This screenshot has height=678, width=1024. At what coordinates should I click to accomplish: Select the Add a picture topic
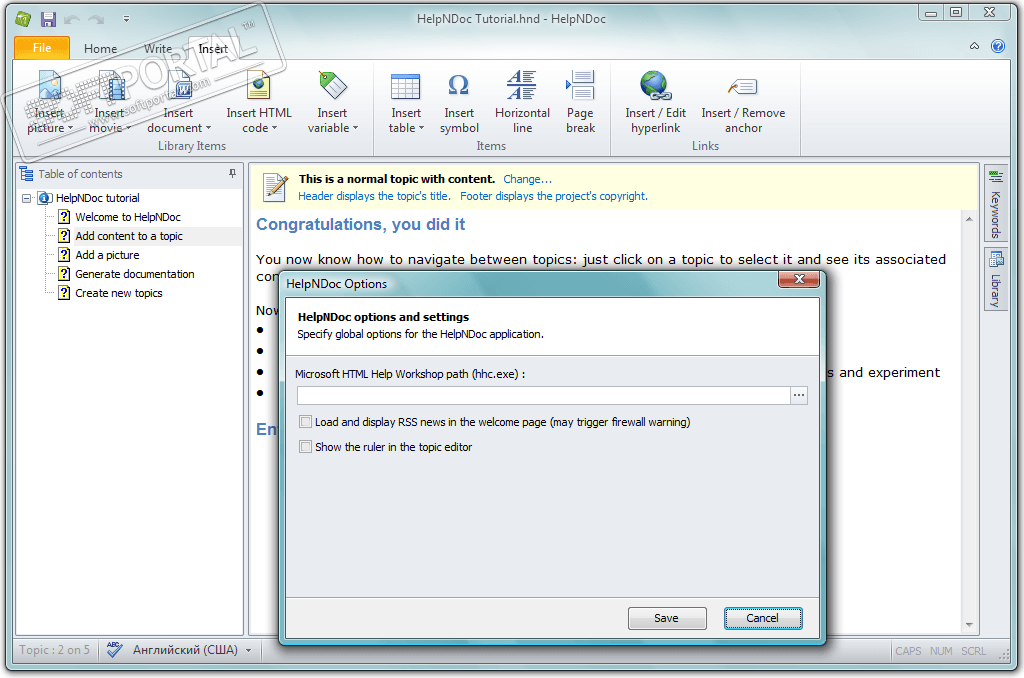click(107, 255)
